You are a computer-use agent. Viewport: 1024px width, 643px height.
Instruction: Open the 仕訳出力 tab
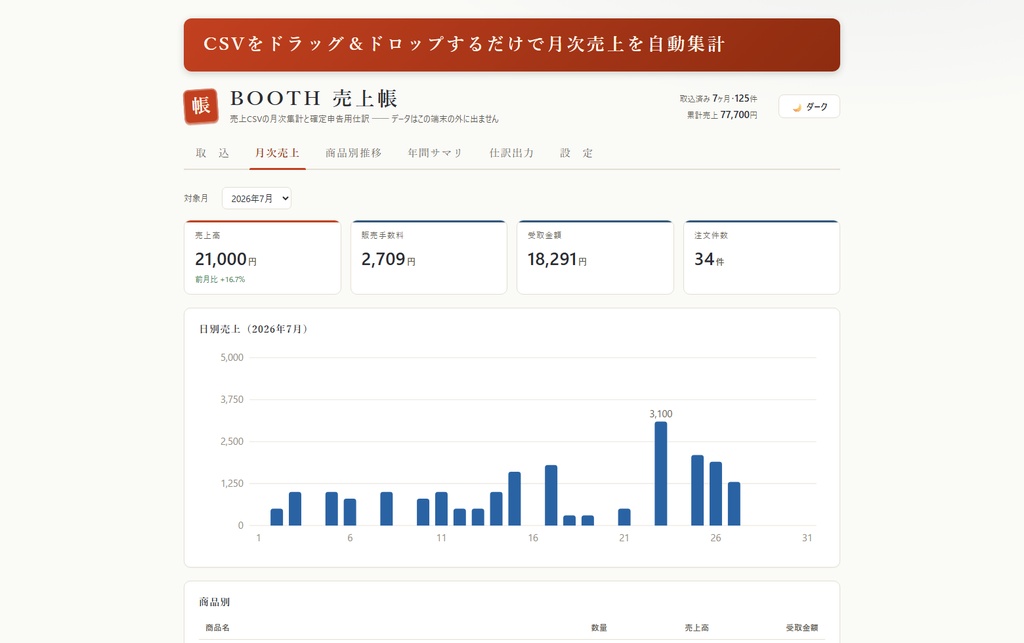[511, 153]
